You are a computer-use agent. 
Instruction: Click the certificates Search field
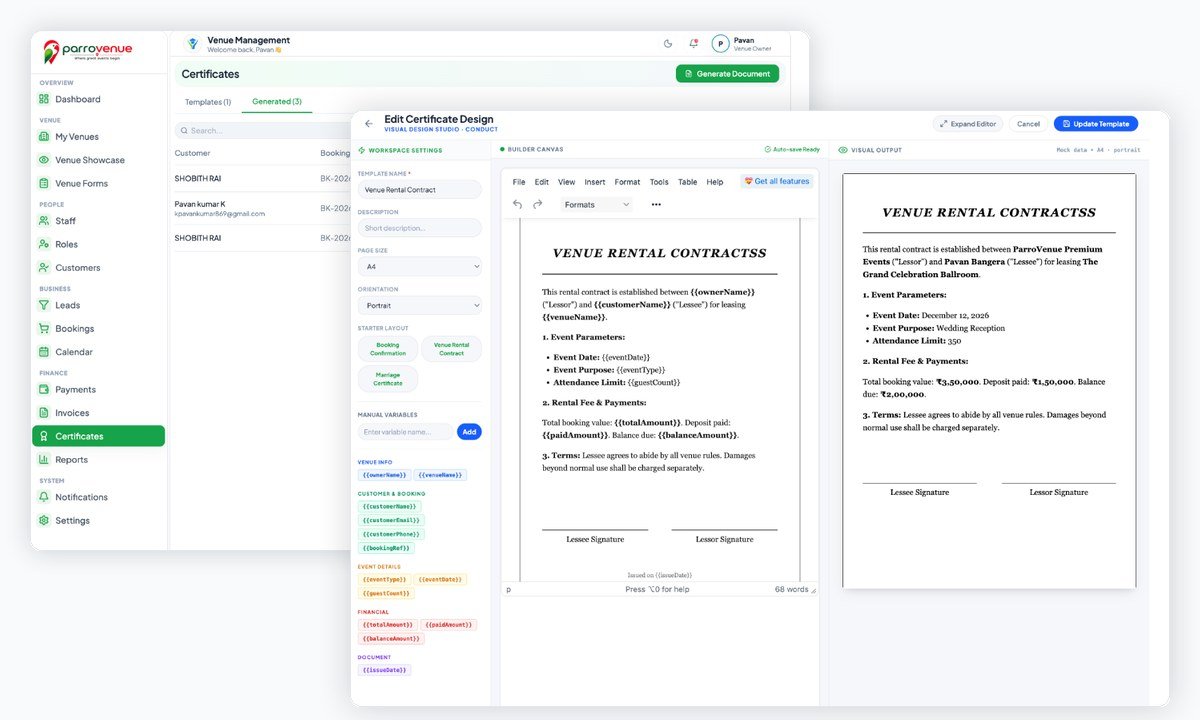pyautogui.click(x=262, y=130)
